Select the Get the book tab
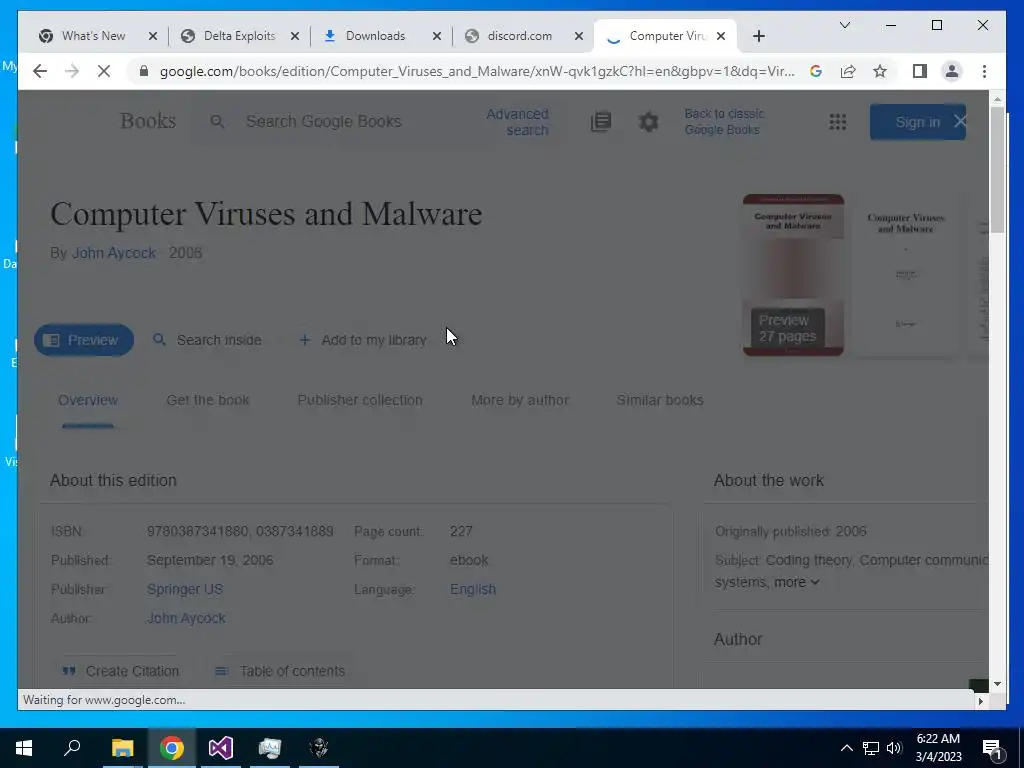This screenshot has height=768, width=1024. click(208, 400)
